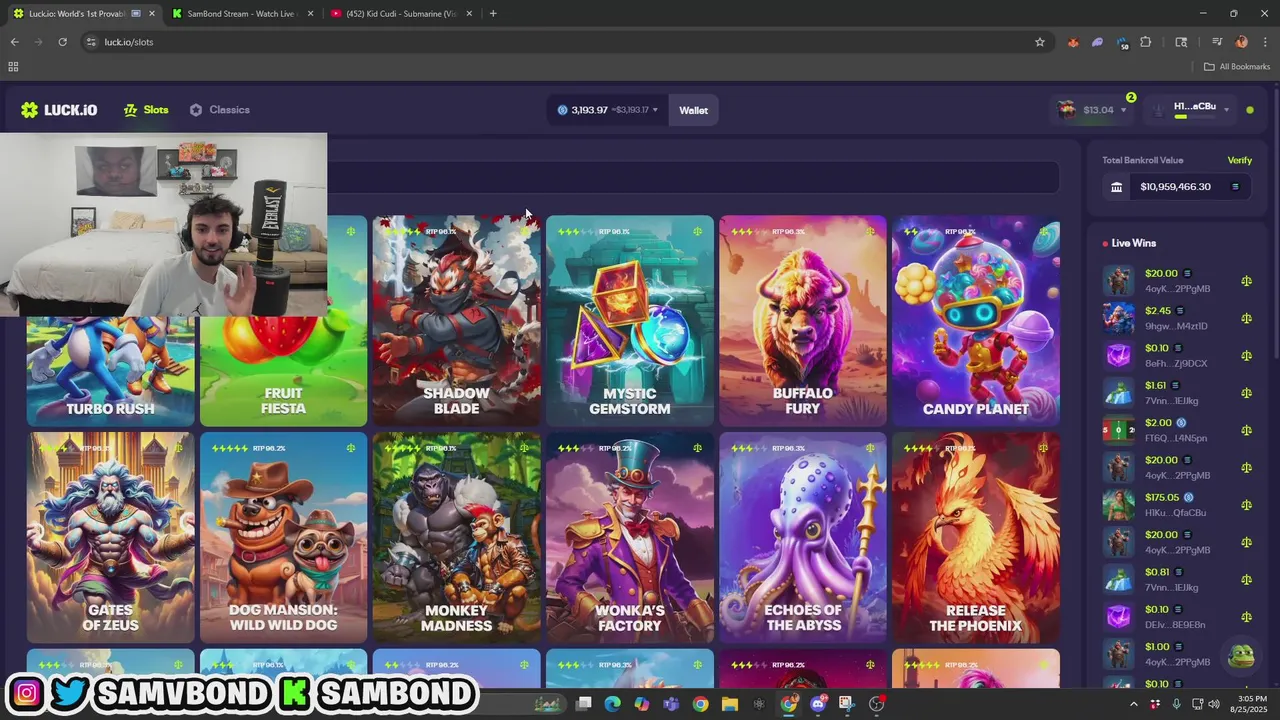Click the search bar above the slots

(x=692, y=177)
